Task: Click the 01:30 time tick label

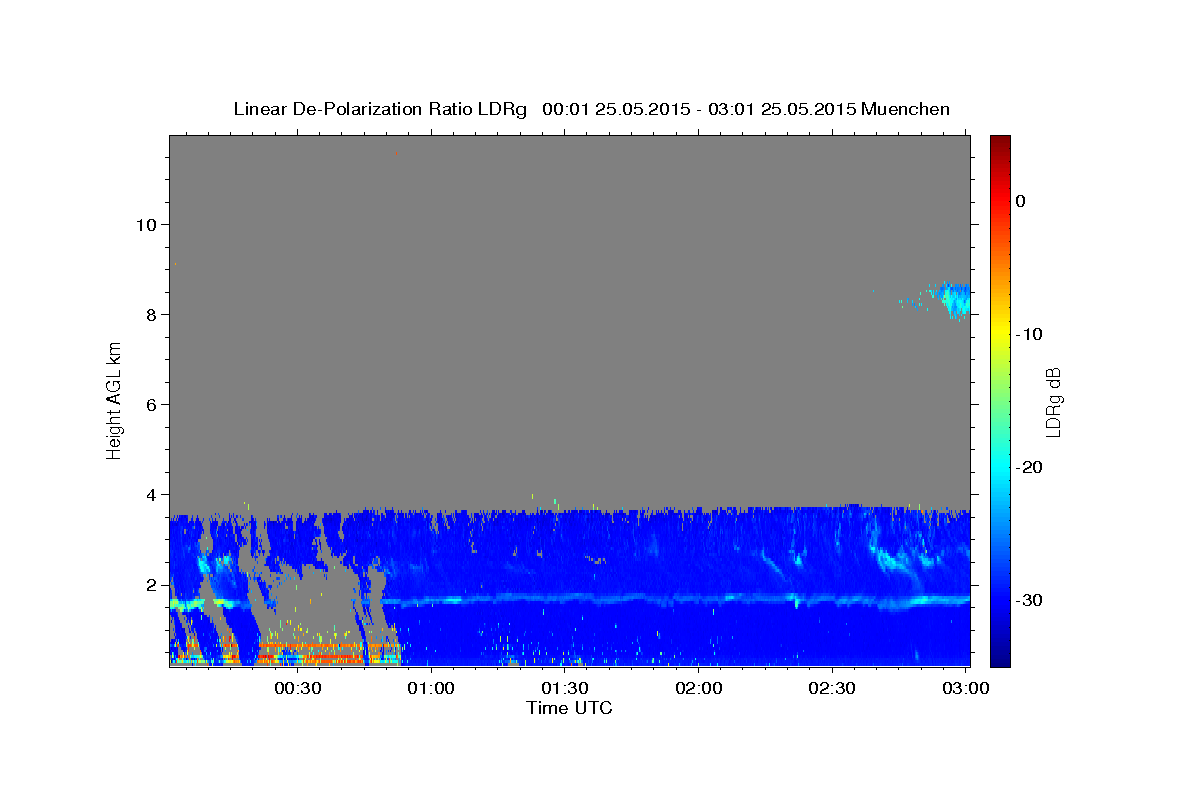Action: 564,688
